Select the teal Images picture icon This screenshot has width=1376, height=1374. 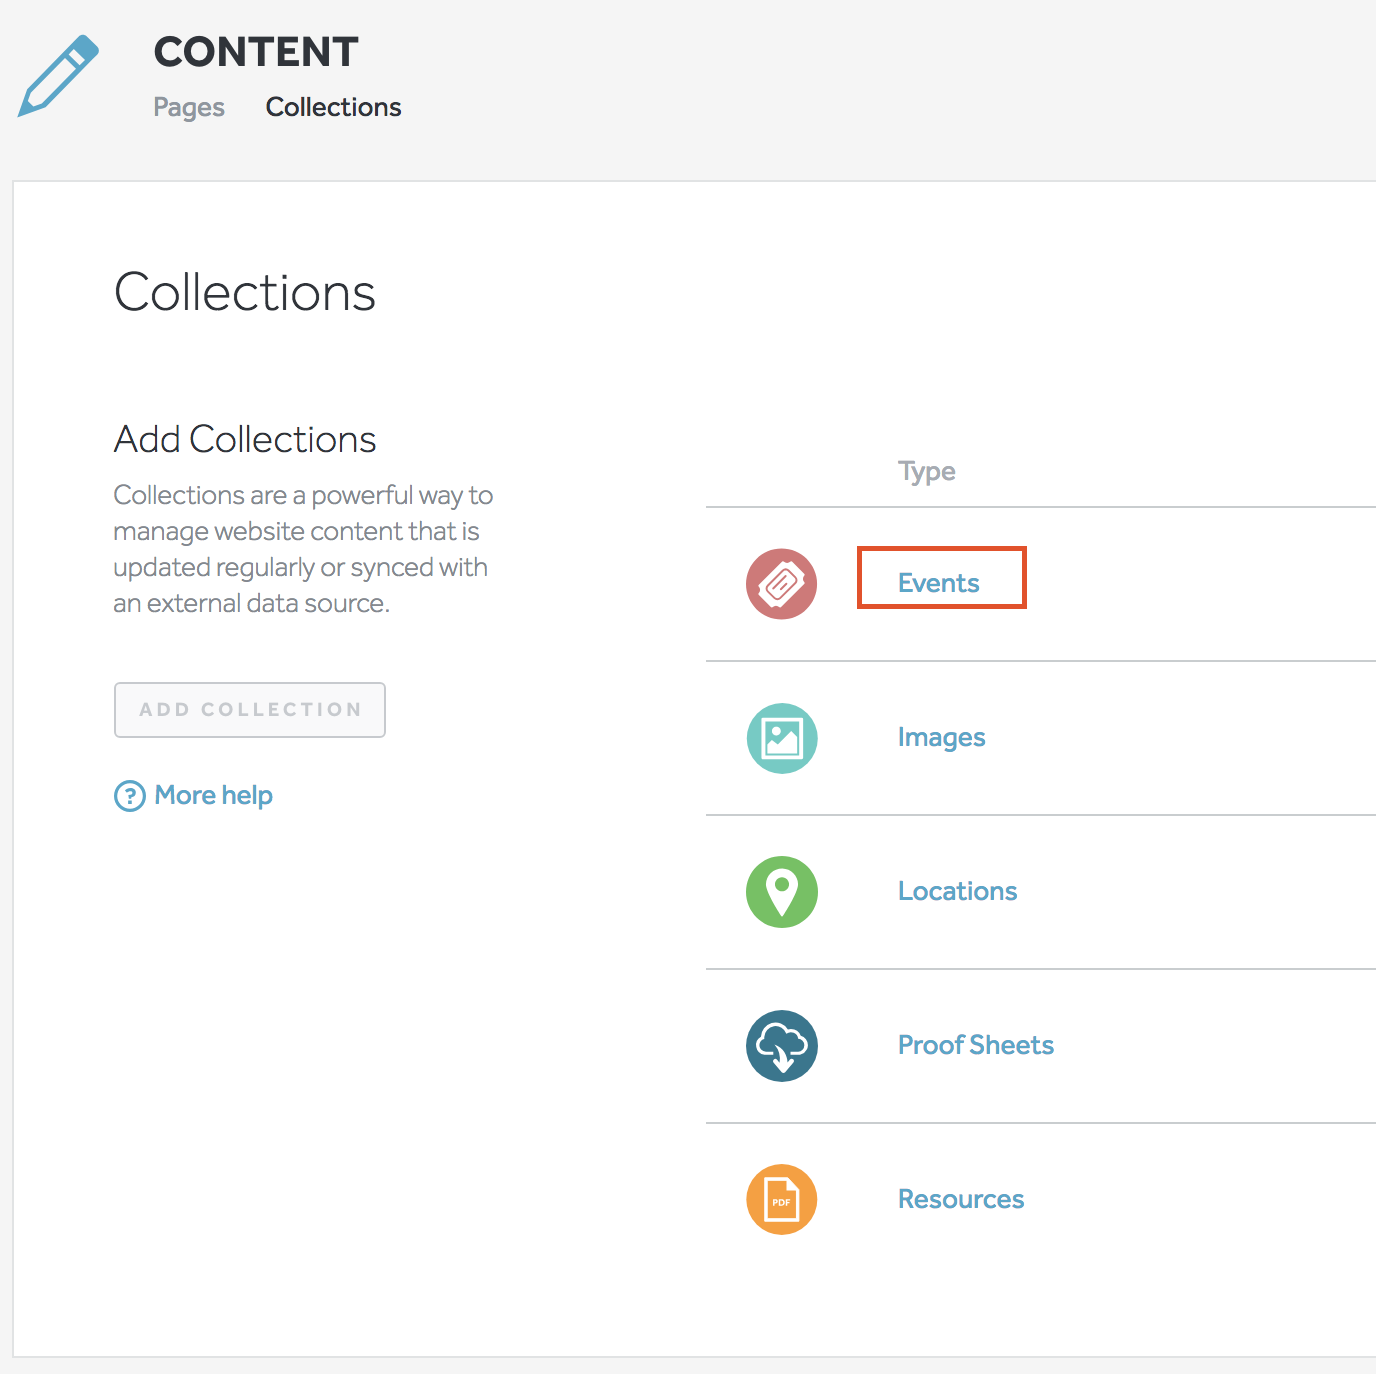(x=781, y=738)
